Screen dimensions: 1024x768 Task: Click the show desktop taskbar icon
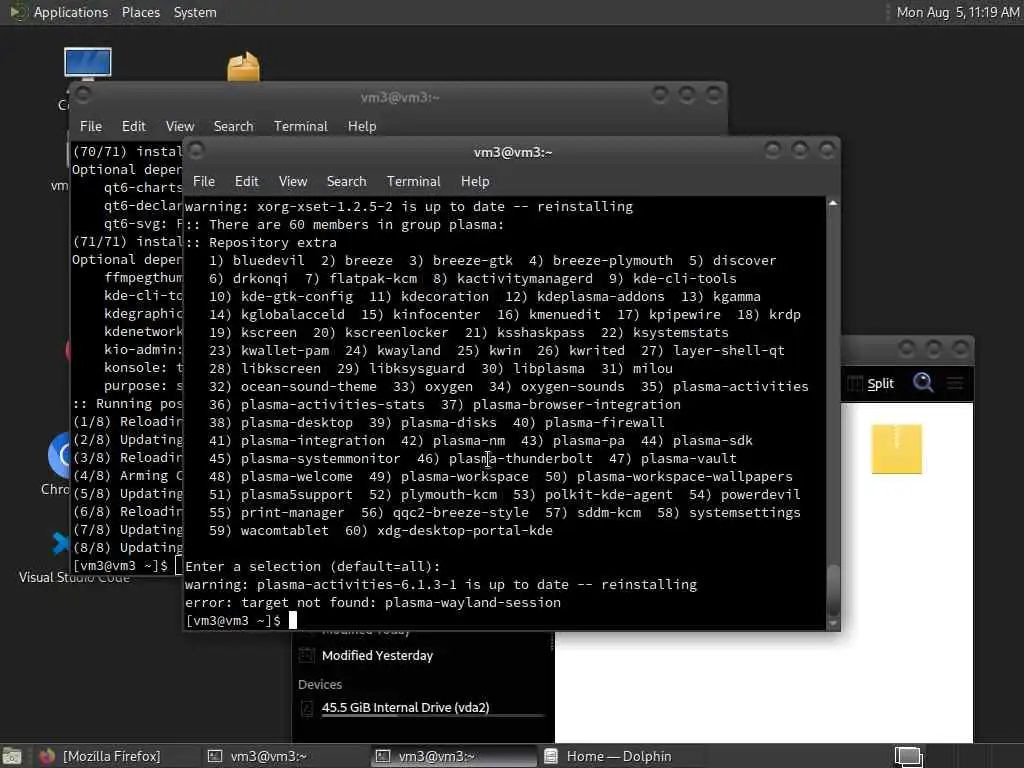point(12,756)
